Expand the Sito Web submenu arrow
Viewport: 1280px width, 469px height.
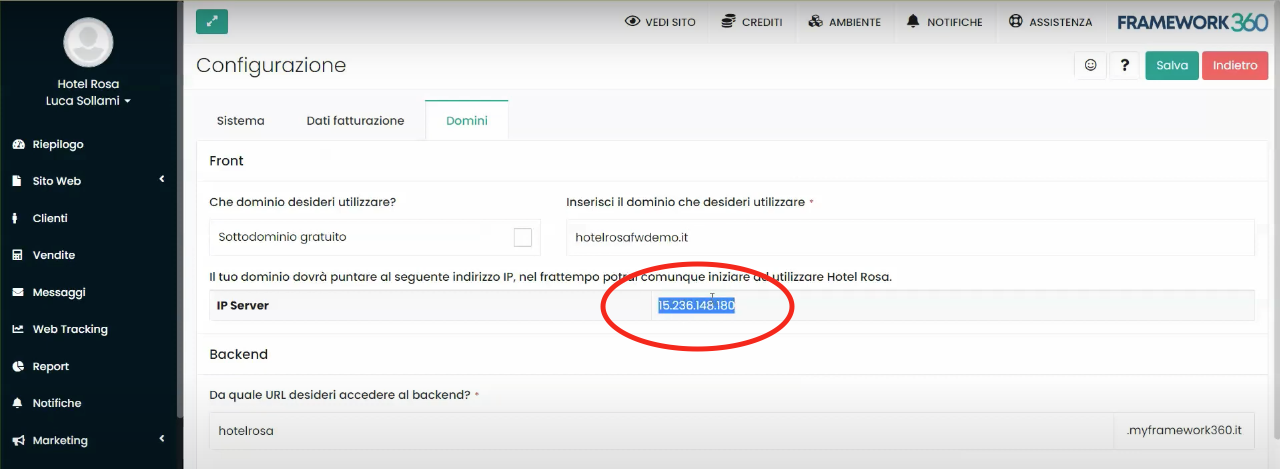tap(162, 180)
